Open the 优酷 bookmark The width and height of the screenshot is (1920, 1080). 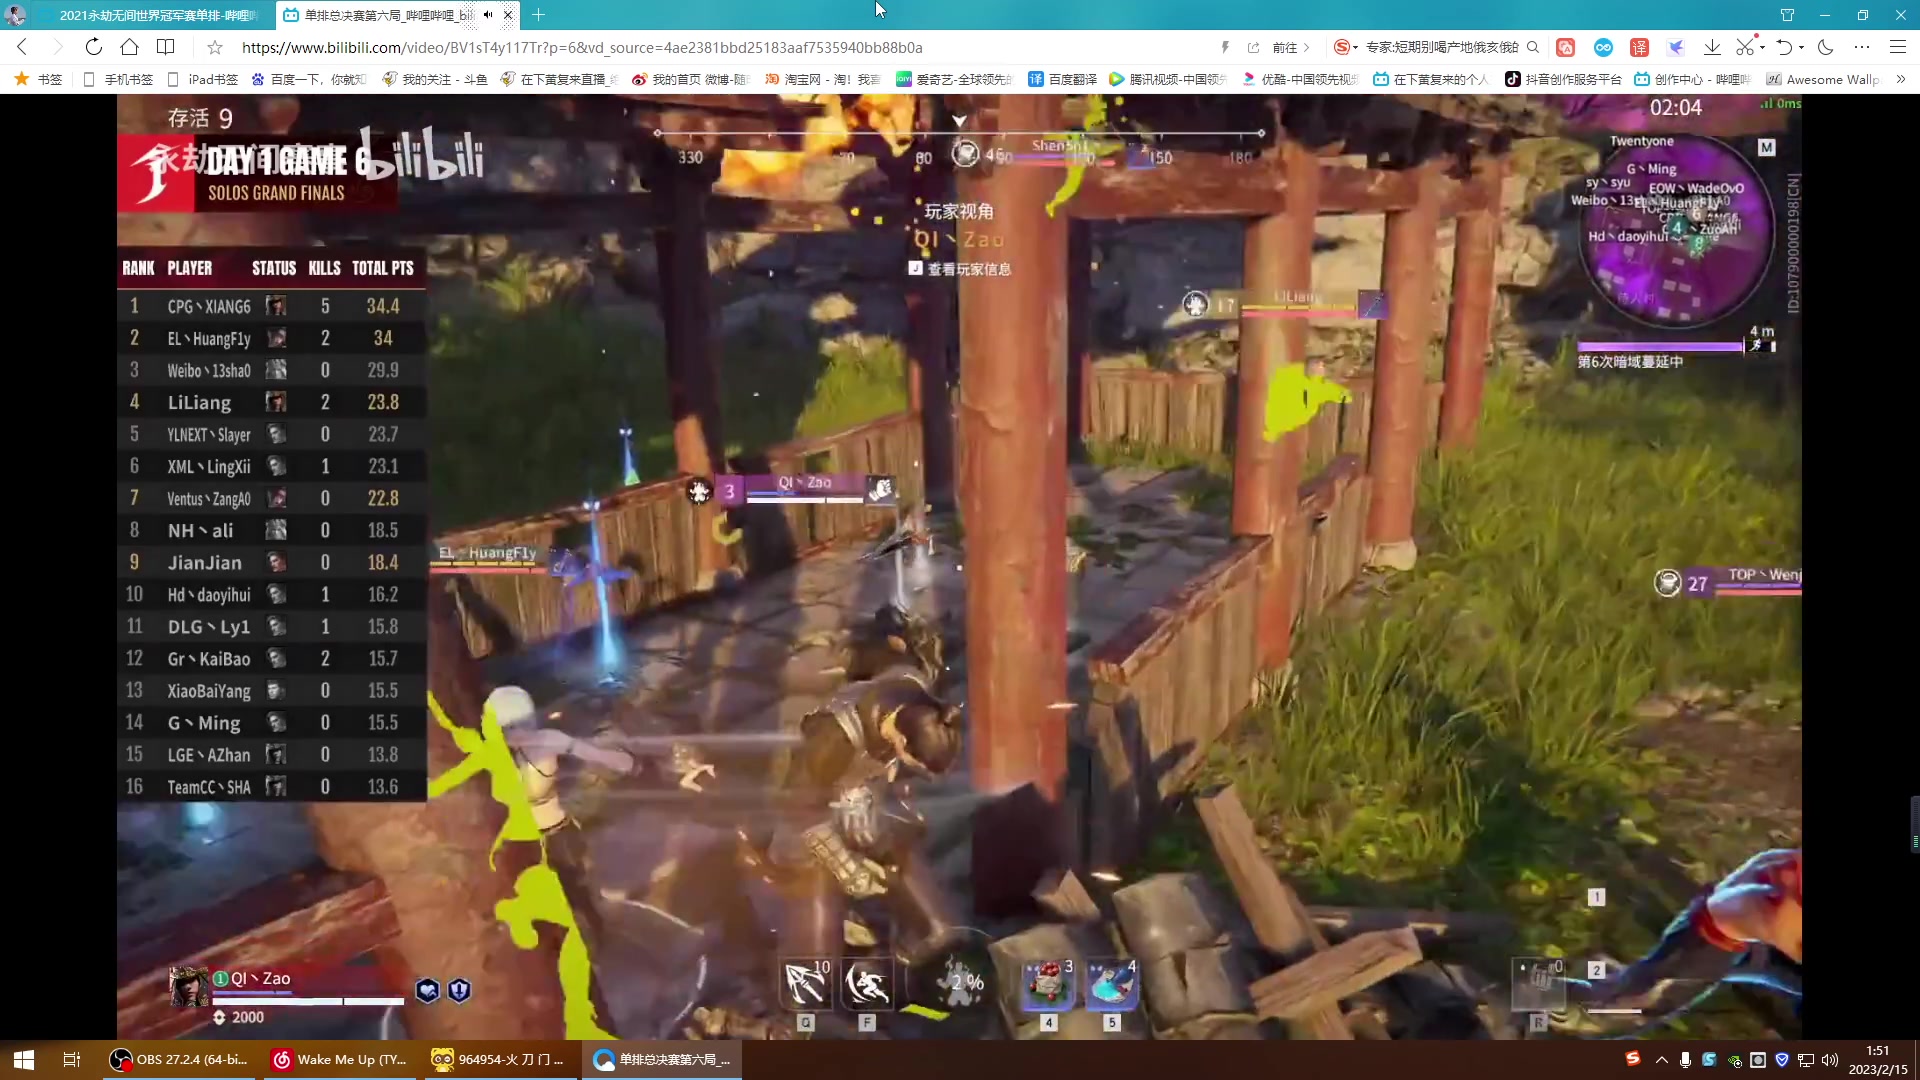(x=1299, y=79)
